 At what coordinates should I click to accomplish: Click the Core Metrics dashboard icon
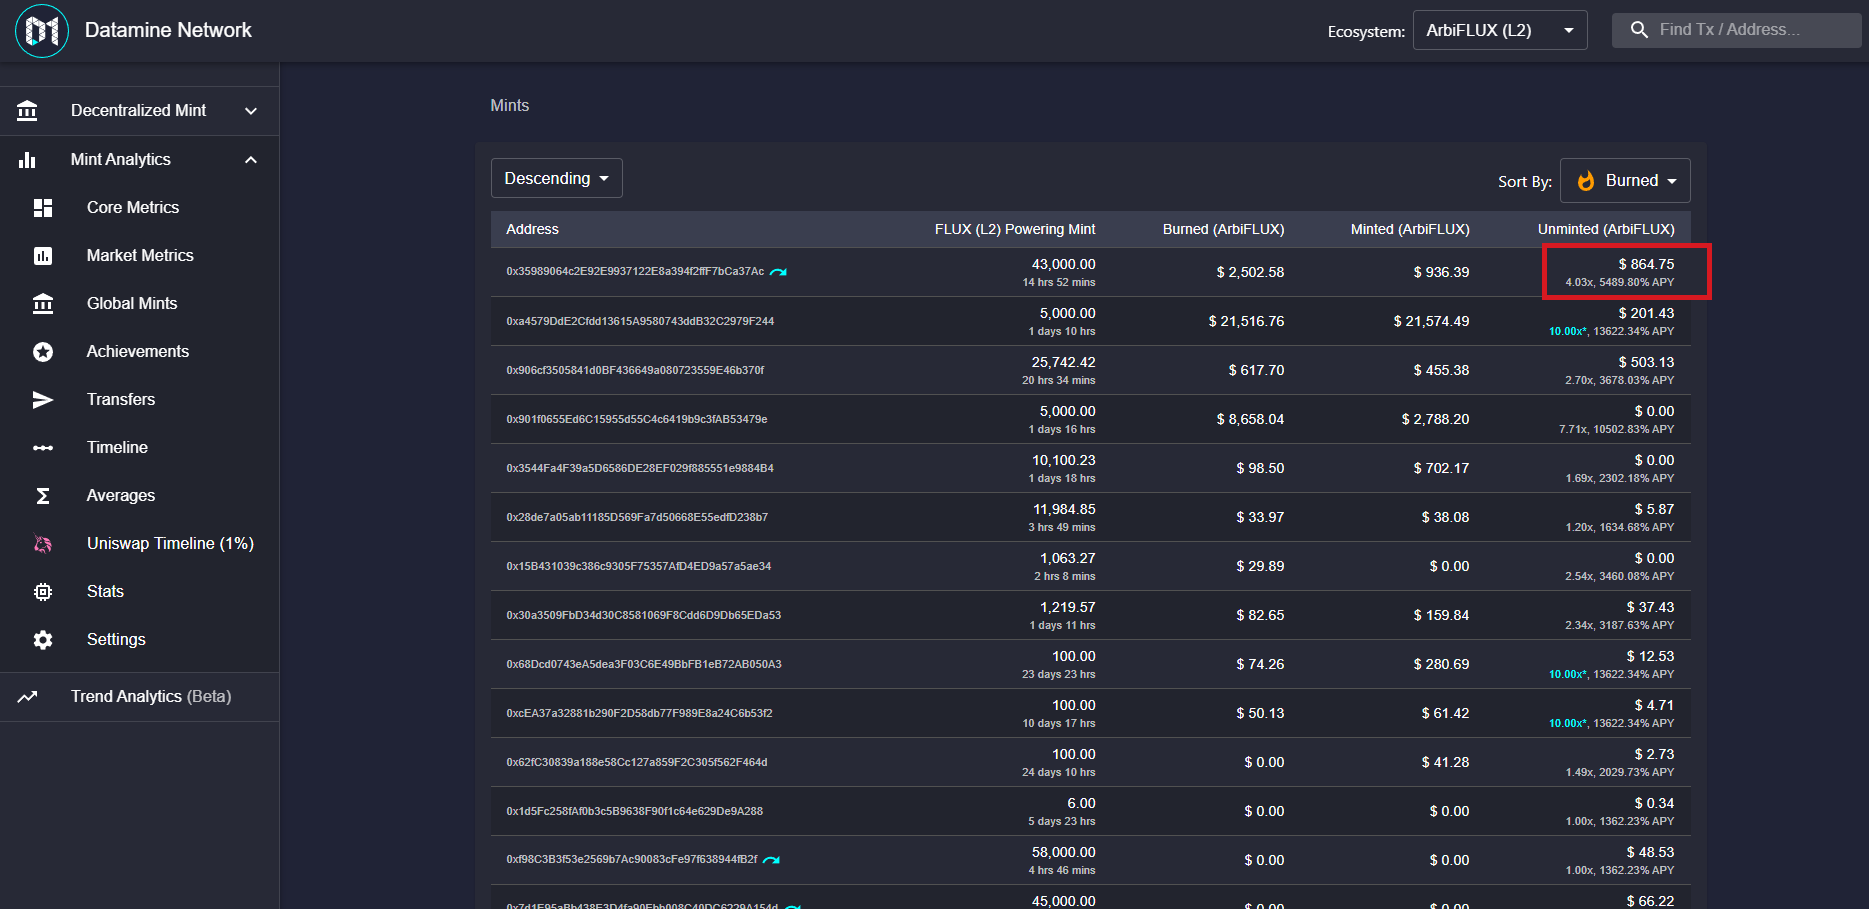pyautogui.click(x=43, y=208)
